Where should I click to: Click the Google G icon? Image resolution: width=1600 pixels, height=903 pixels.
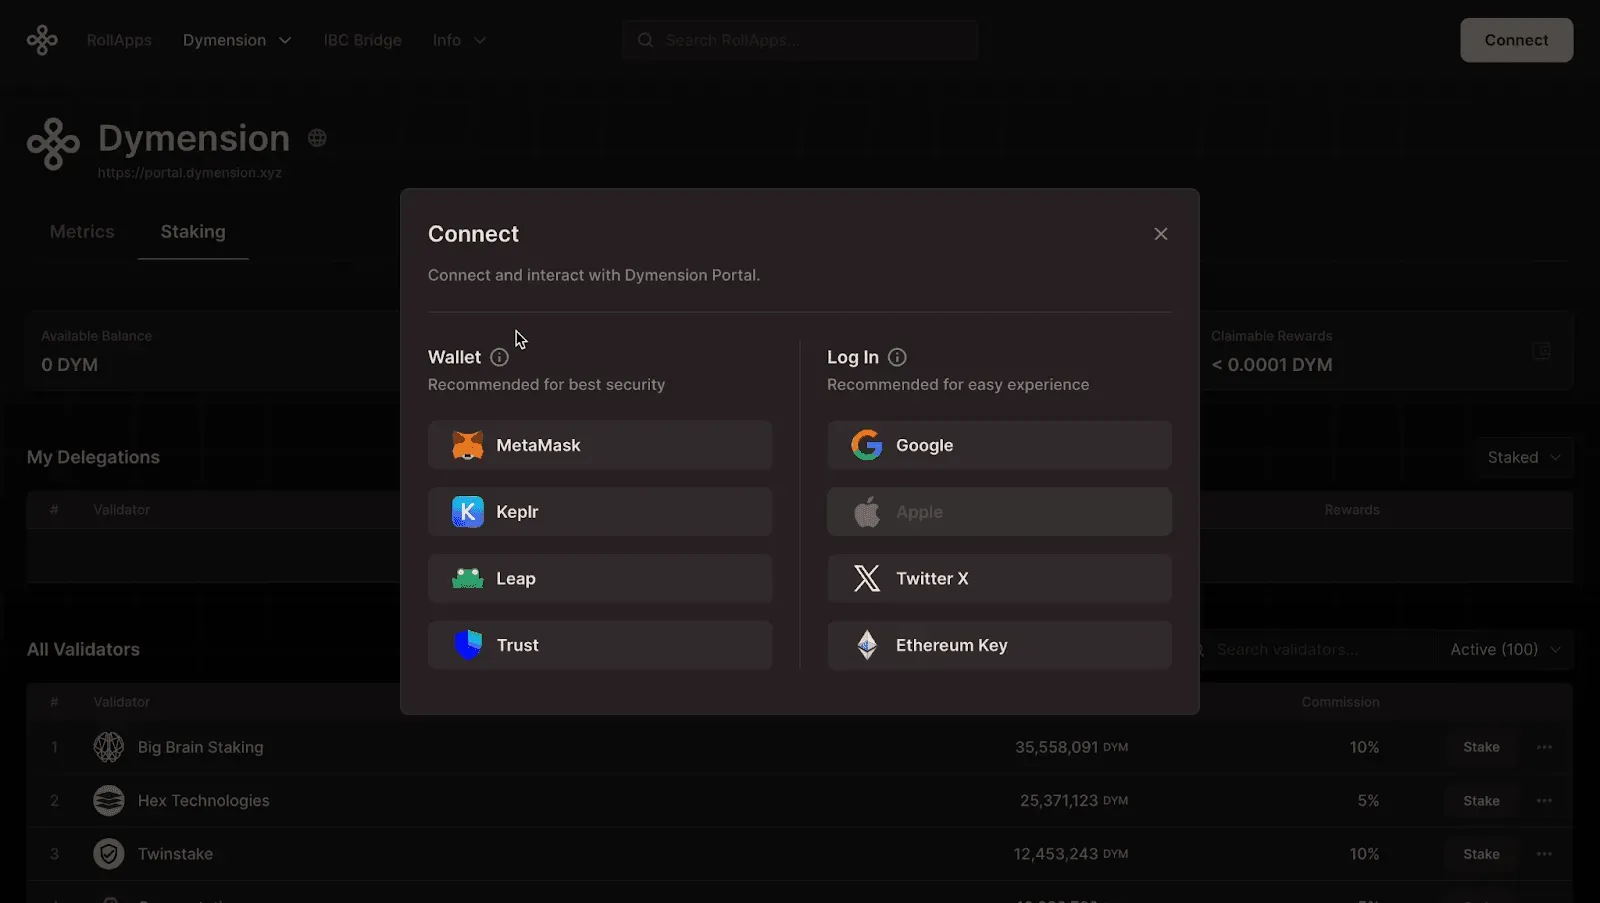click(867, 445)
